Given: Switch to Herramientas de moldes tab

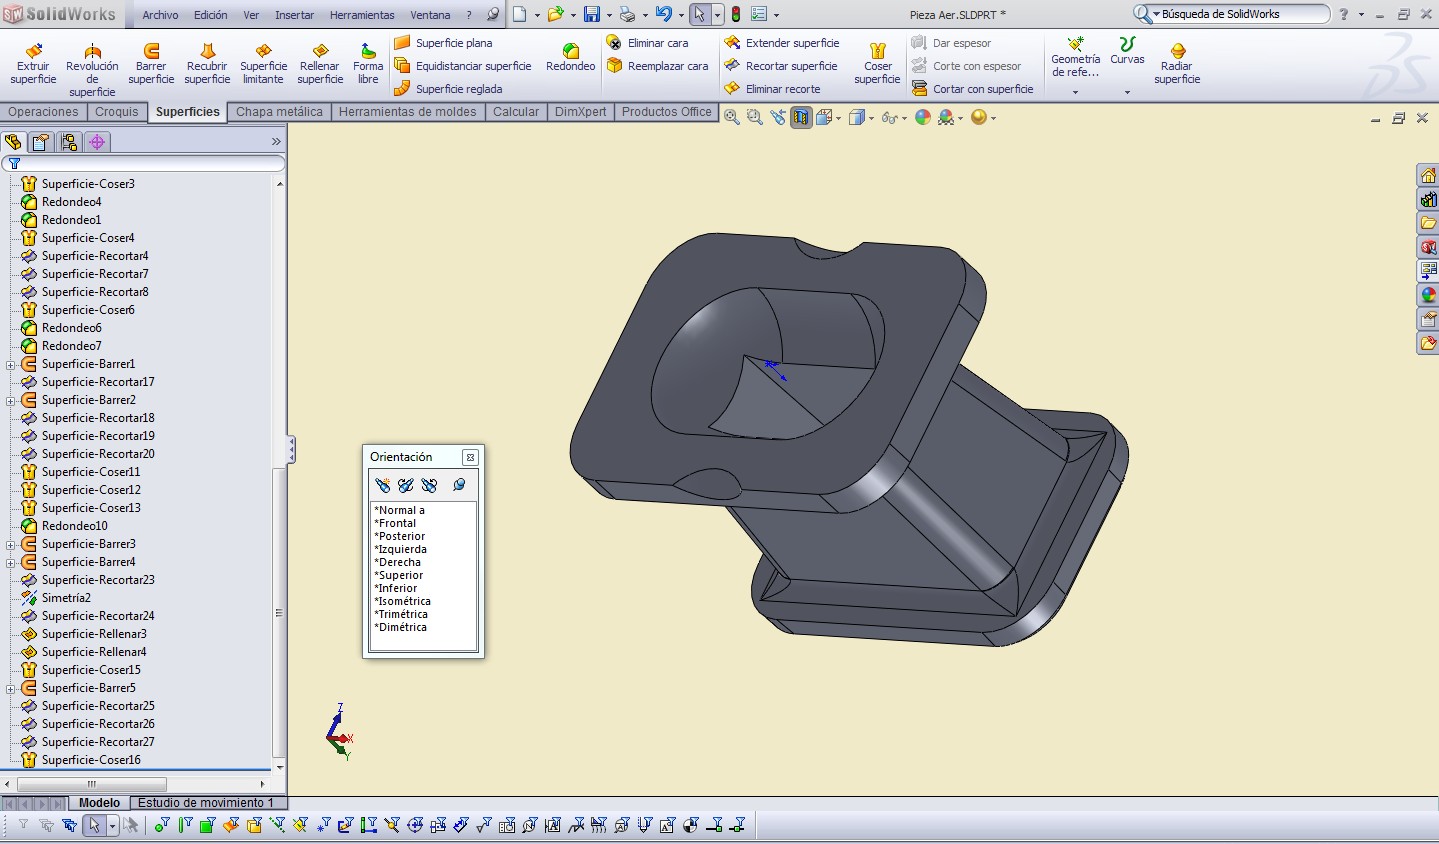Looking at the screenshot, I should tap(407, 112).
